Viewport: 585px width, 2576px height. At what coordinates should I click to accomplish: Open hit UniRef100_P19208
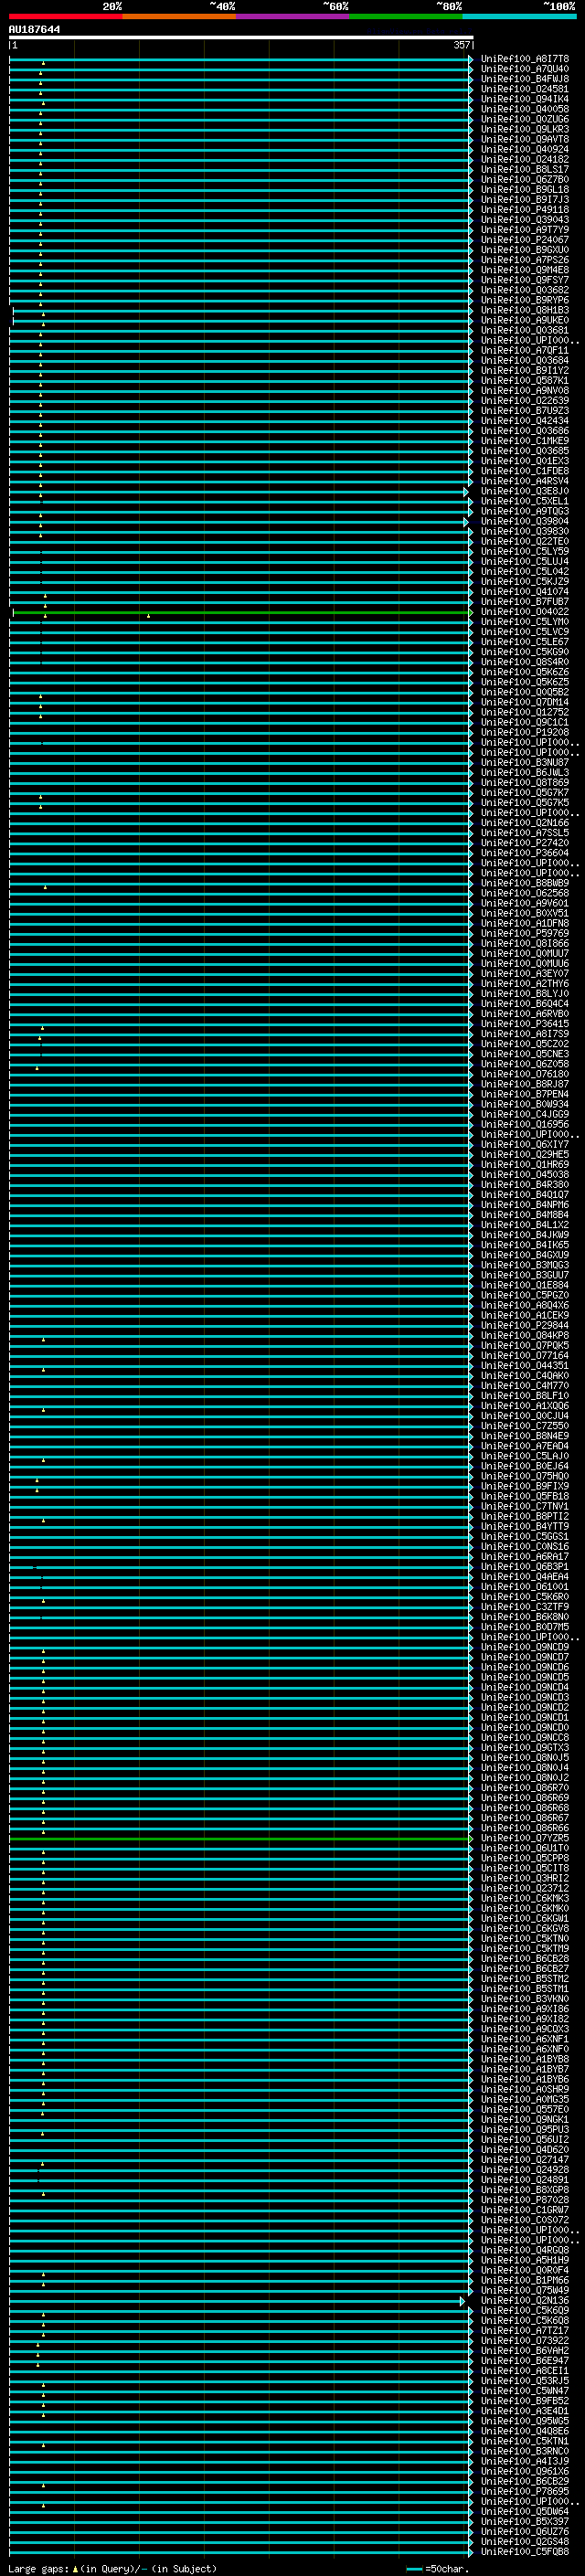524,733
